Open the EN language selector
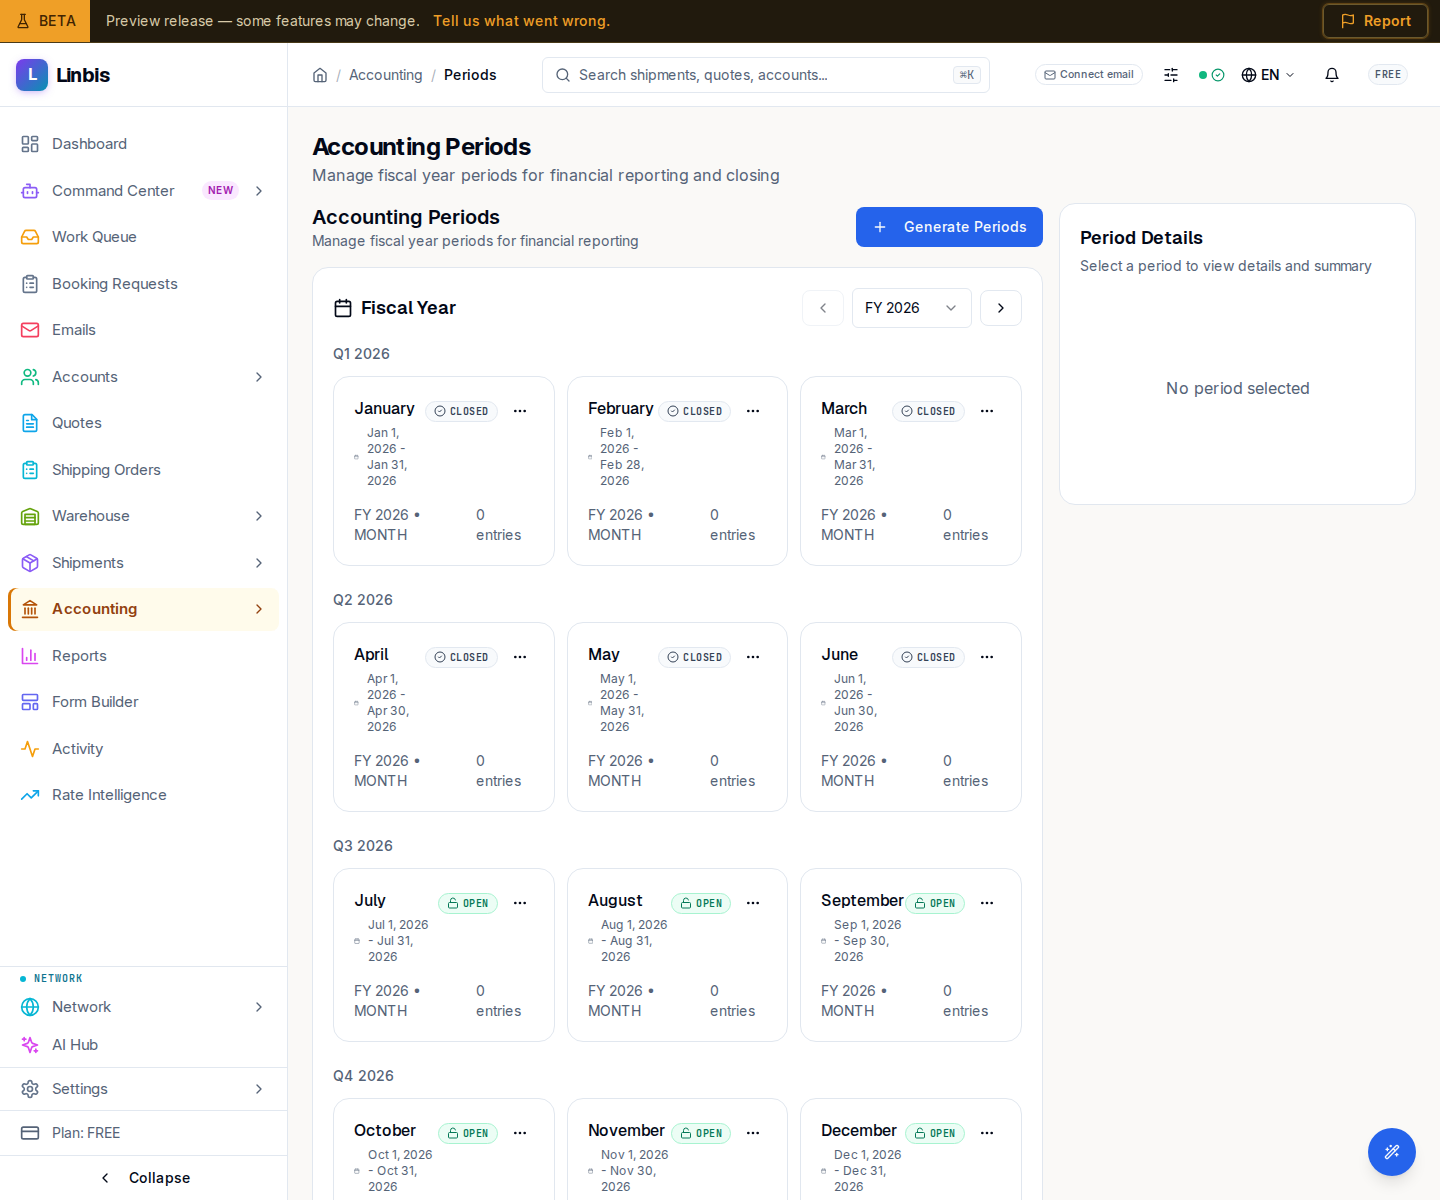The height and width of the screenshot is (1200, 1440). [1268, 75]
